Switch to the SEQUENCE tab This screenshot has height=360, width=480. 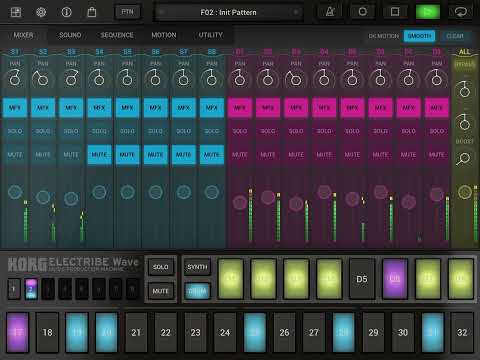(x=117, y=35)
